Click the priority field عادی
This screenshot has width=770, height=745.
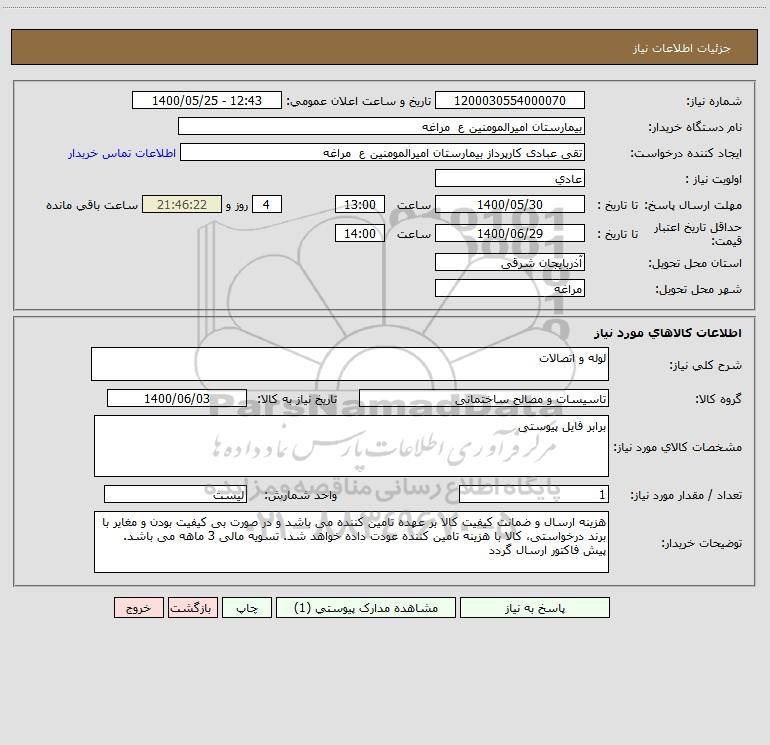(x=510, y=178)
